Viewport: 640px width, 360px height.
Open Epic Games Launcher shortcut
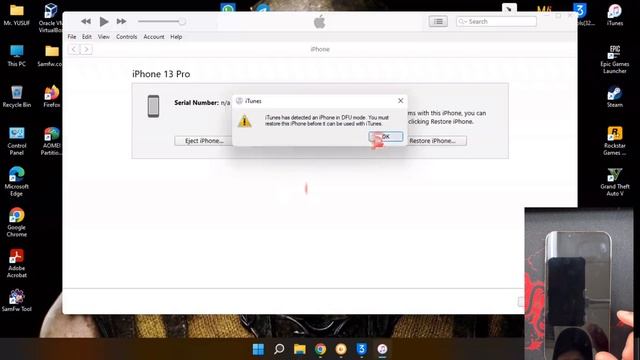615,60
